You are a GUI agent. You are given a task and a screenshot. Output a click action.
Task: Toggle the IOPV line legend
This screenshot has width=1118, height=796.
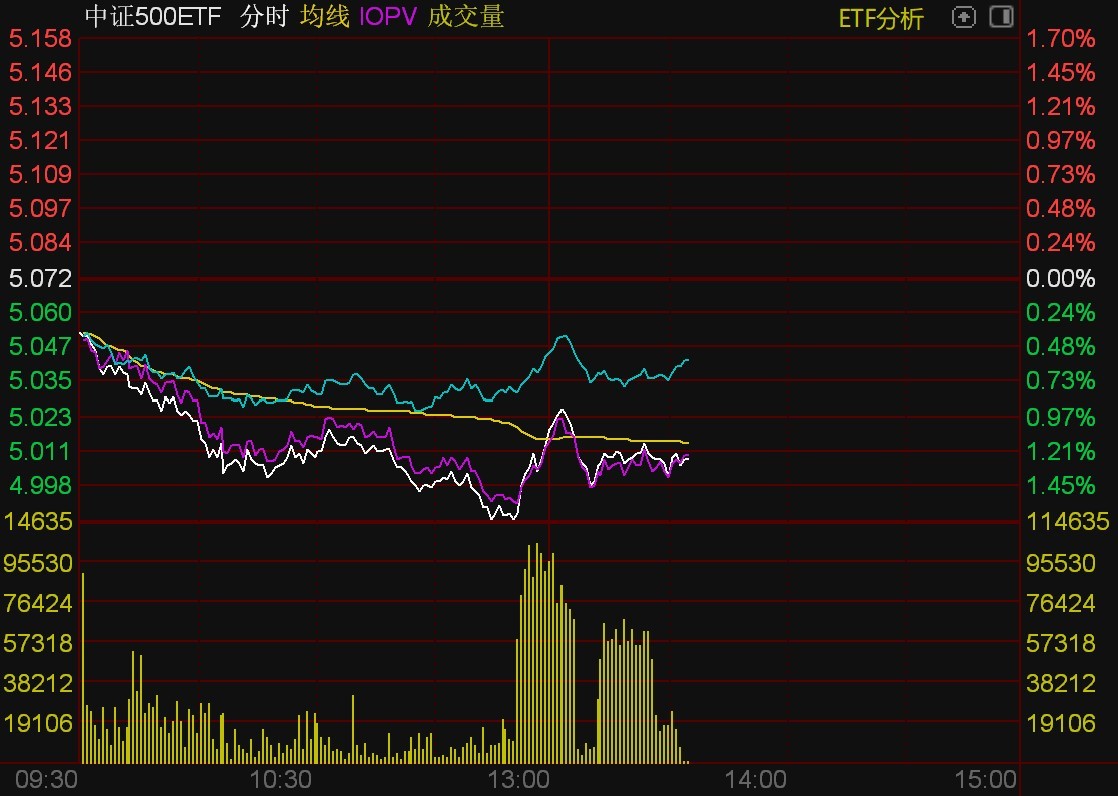(x=389, y=16)
